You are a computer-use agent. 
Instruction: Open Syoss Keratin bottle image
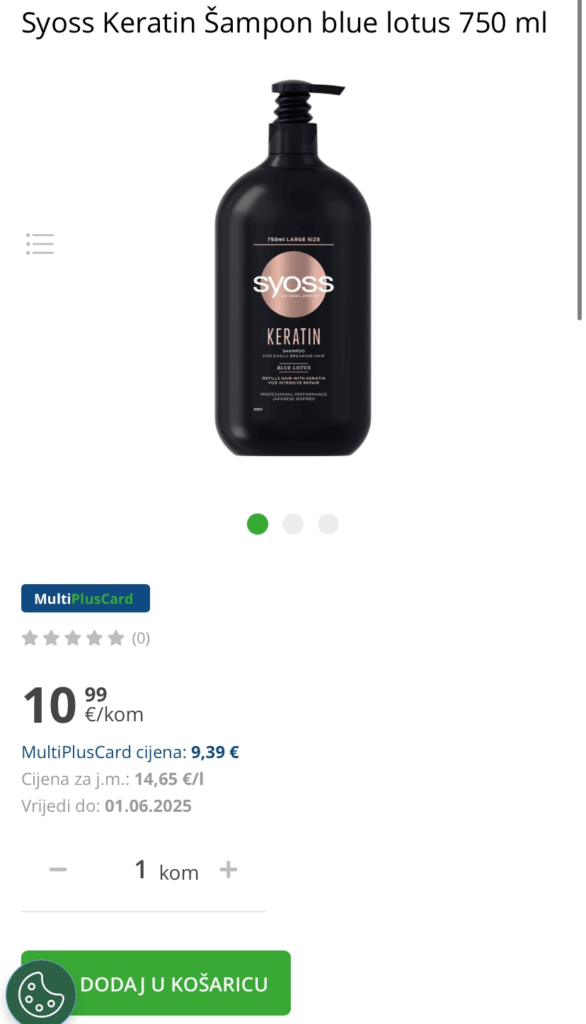tap(293, 268)
